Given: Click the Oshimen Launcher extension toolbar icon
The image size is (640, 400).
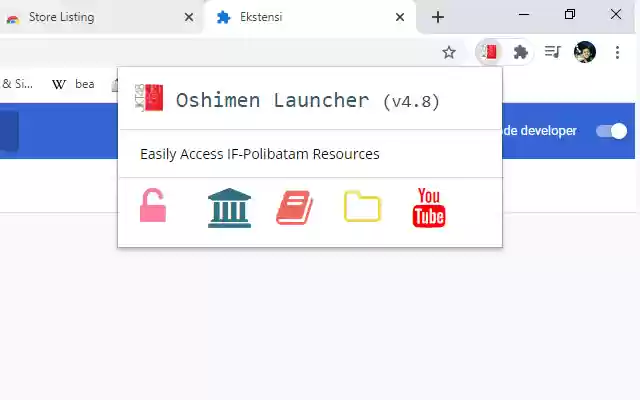Looking at the screenshot, I should (x=489, y=52).
